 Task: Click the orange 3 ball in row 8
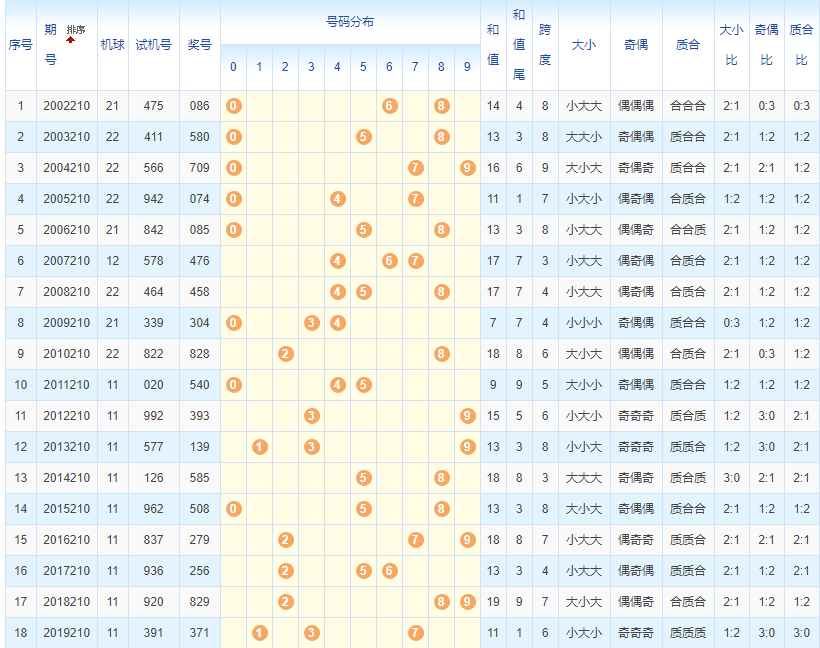tap(311, 323)
